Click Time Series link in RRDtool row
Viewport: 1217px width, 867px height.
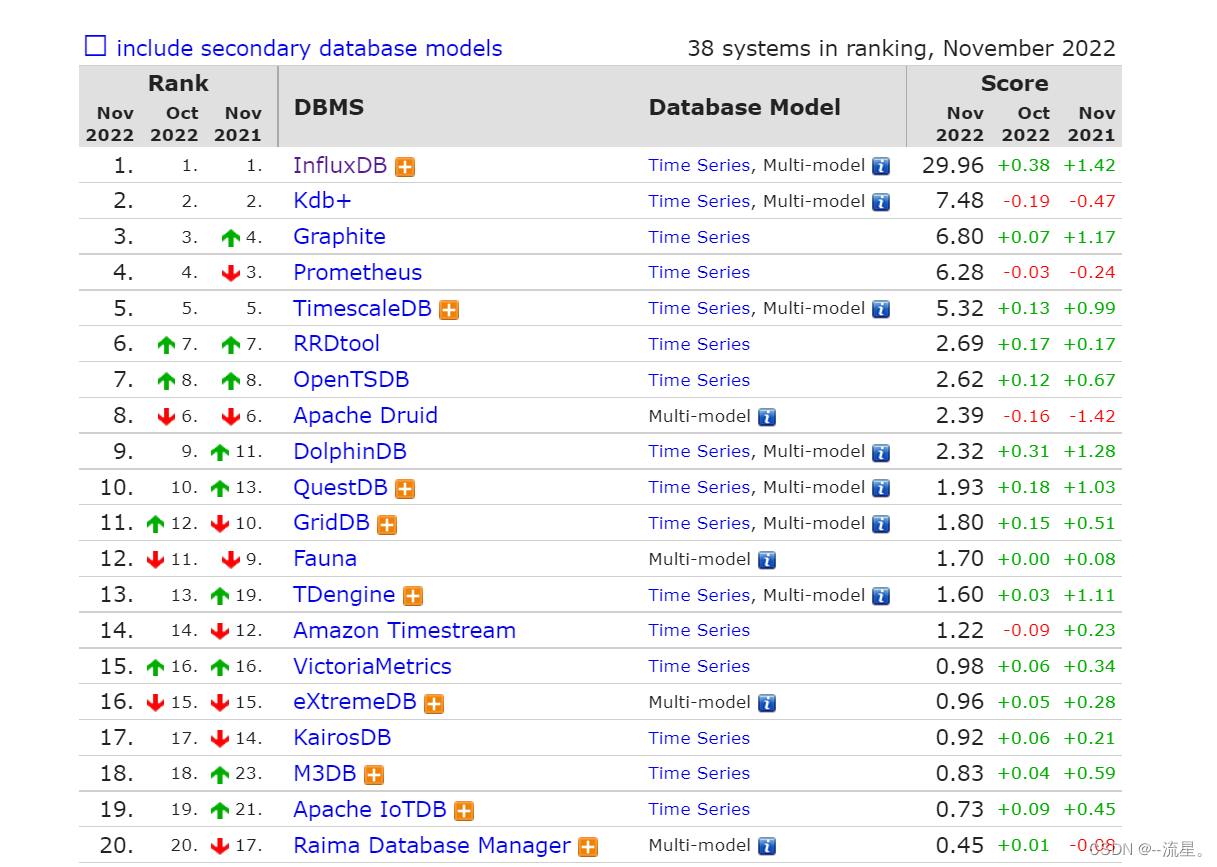(699, 344)
